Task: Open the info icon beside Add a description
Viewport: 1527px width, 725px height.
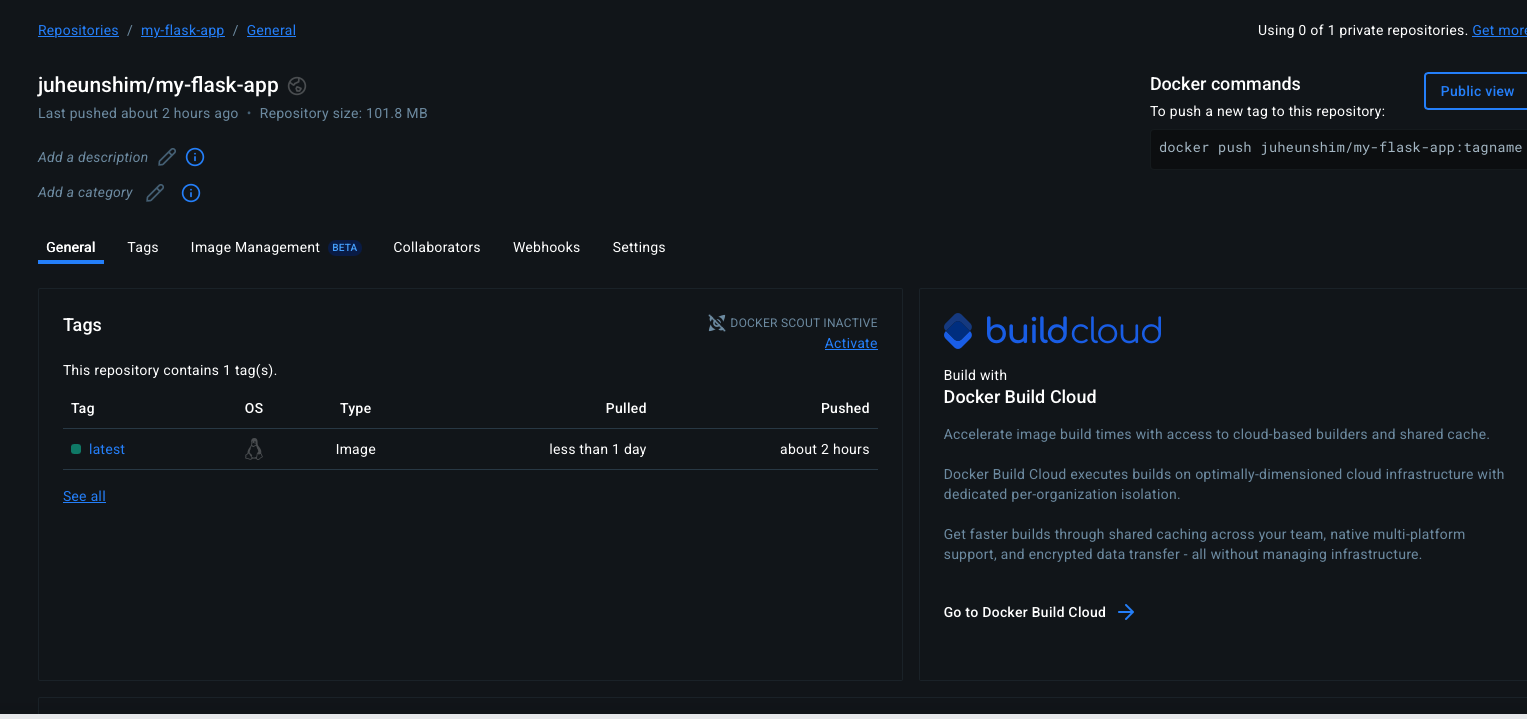Action: pos(196,157)
